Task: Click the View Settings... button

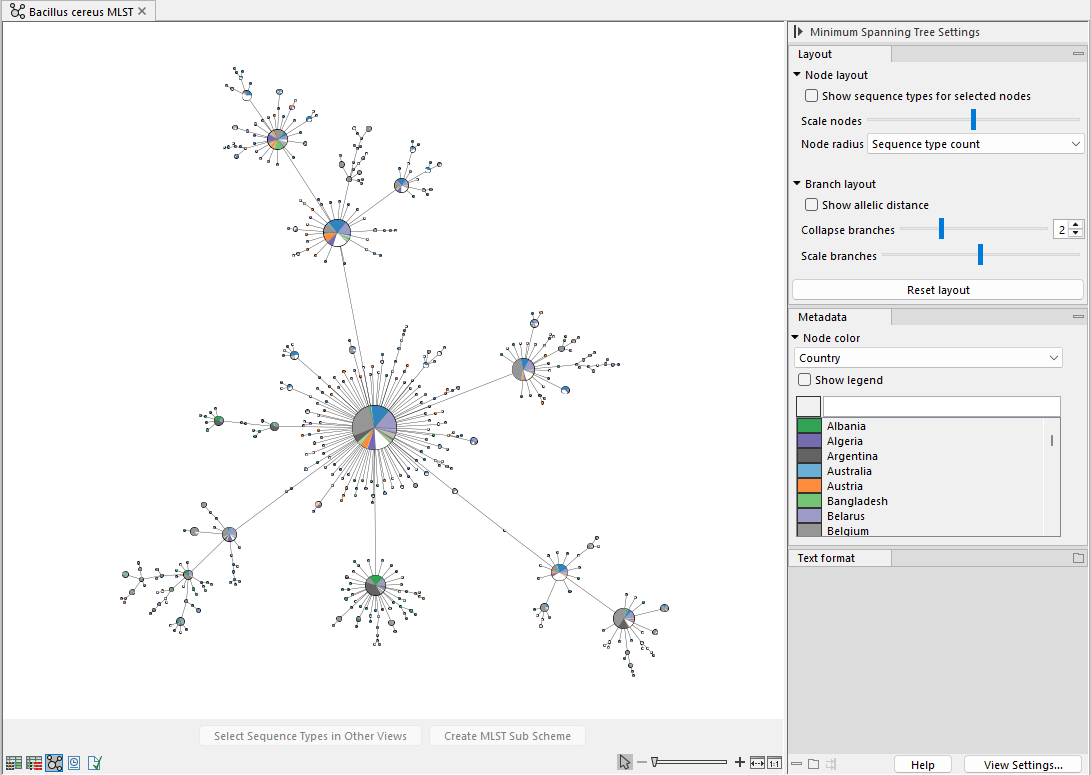Action: coord(1022,765)
